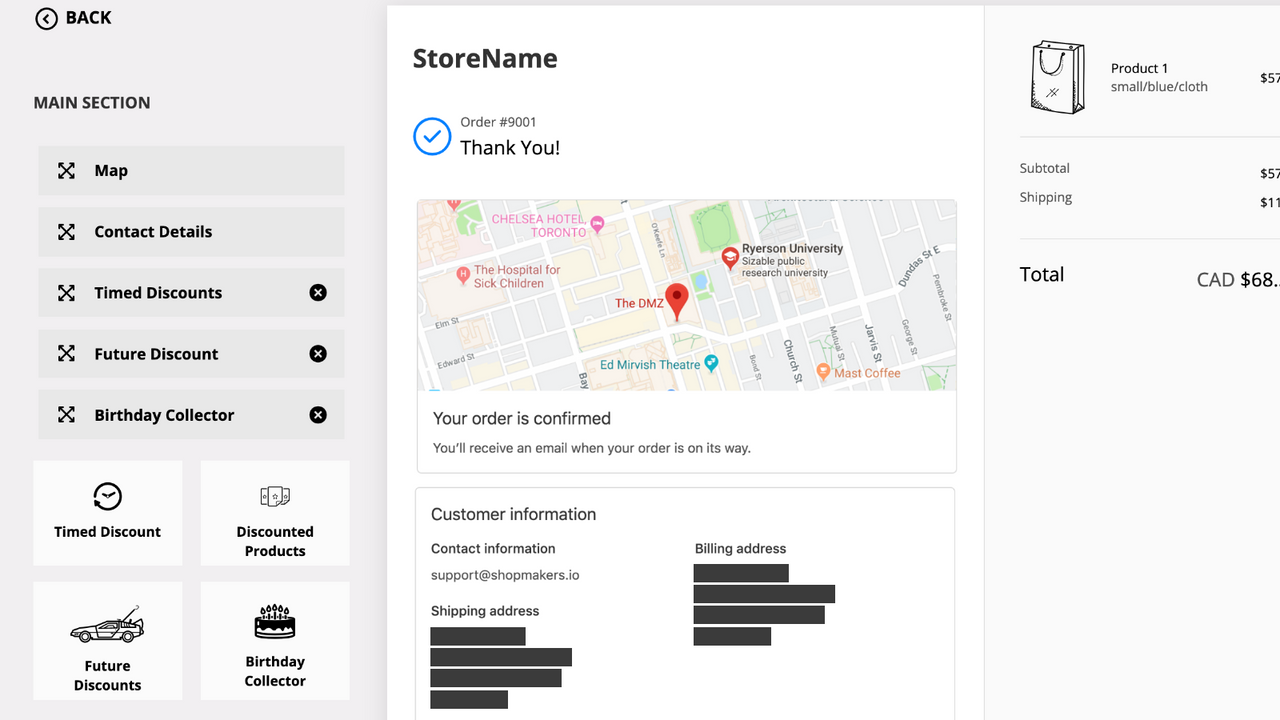The height and width of the screenshot is (720, 1280).
Task: Click the move handle icon beside Contact Details
Action: pyautogui.click(x=66, y=231)
